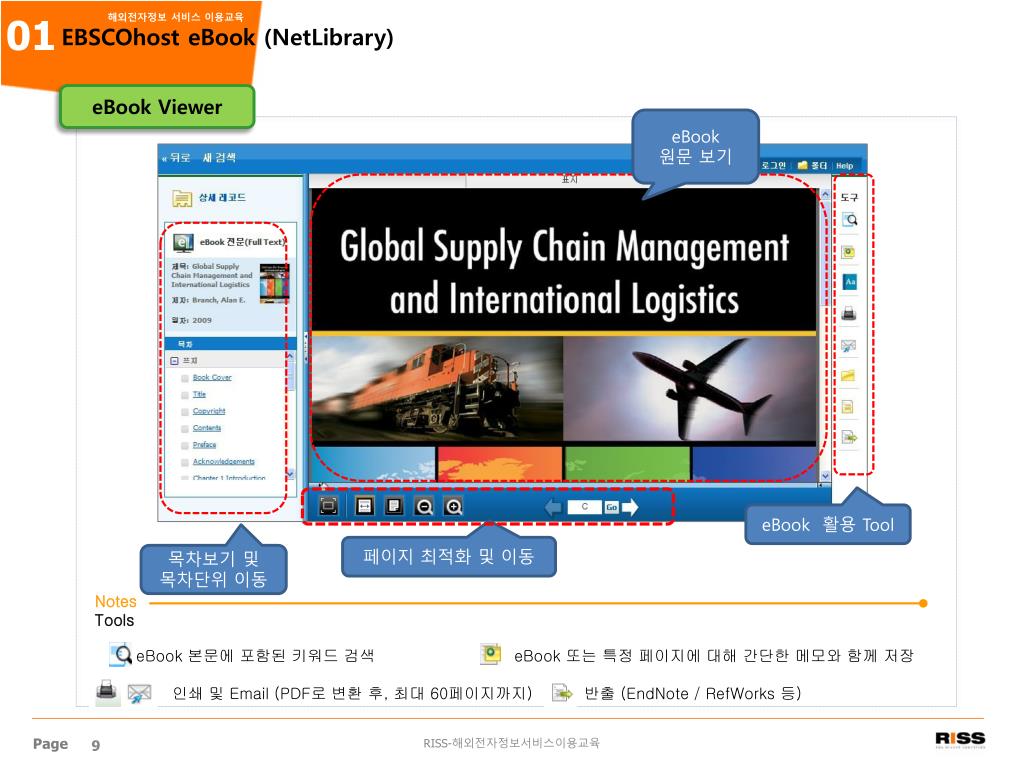Click the yellow document cite icon in tools sidebar
Image resolution: width=1024 pixels, height=768 pixels.
[x=848, y=407]
